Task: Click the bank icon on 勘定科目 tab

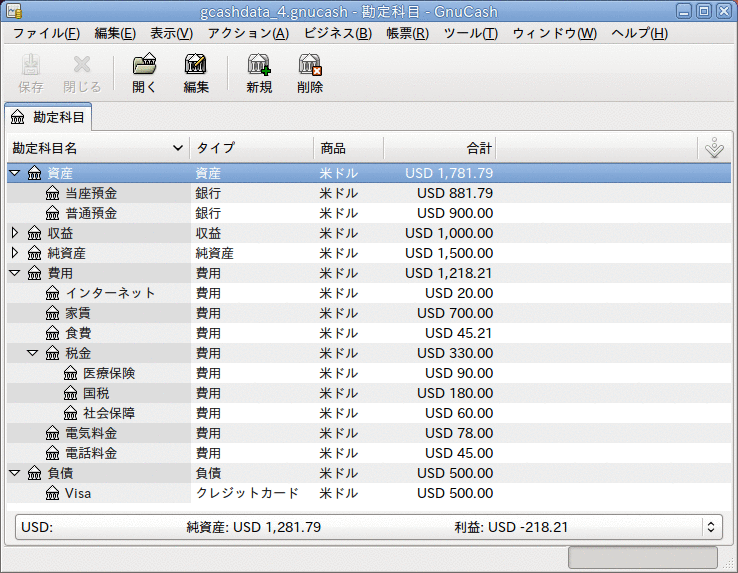Action: click(17, 117)
